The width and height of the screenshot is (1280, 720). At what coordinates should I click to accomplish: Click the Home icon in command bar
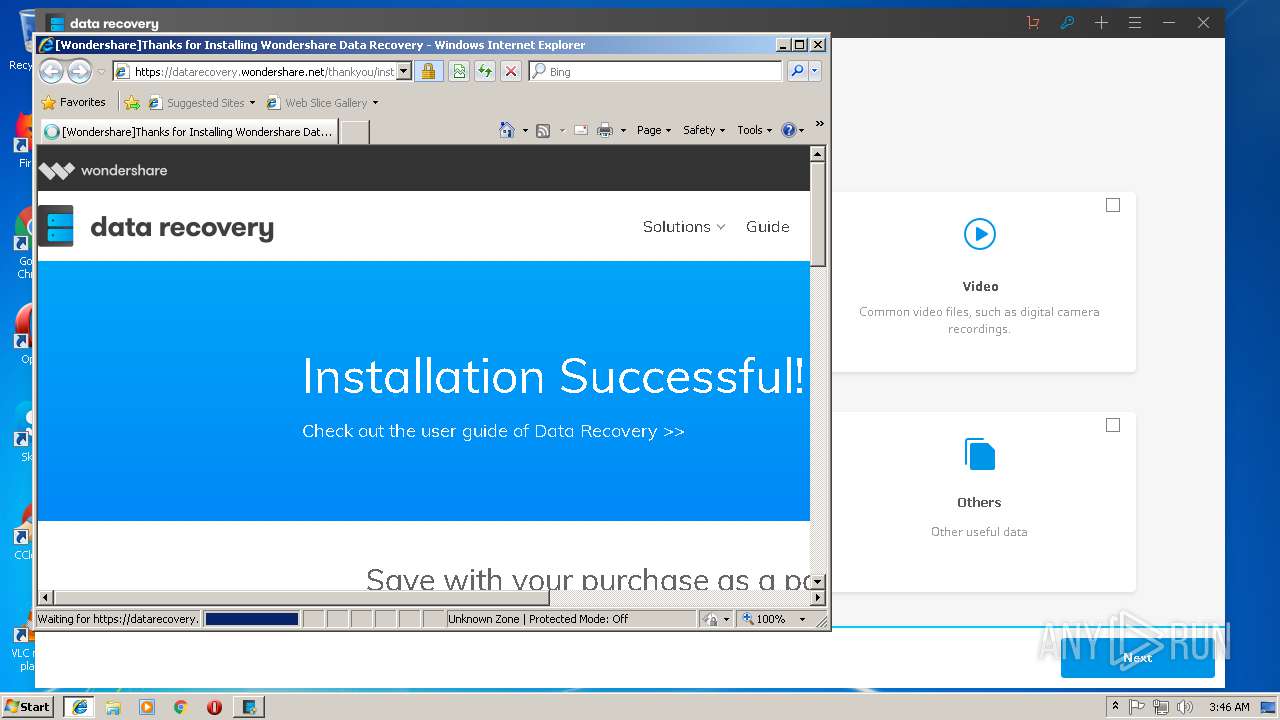click(x=507, y=130)
